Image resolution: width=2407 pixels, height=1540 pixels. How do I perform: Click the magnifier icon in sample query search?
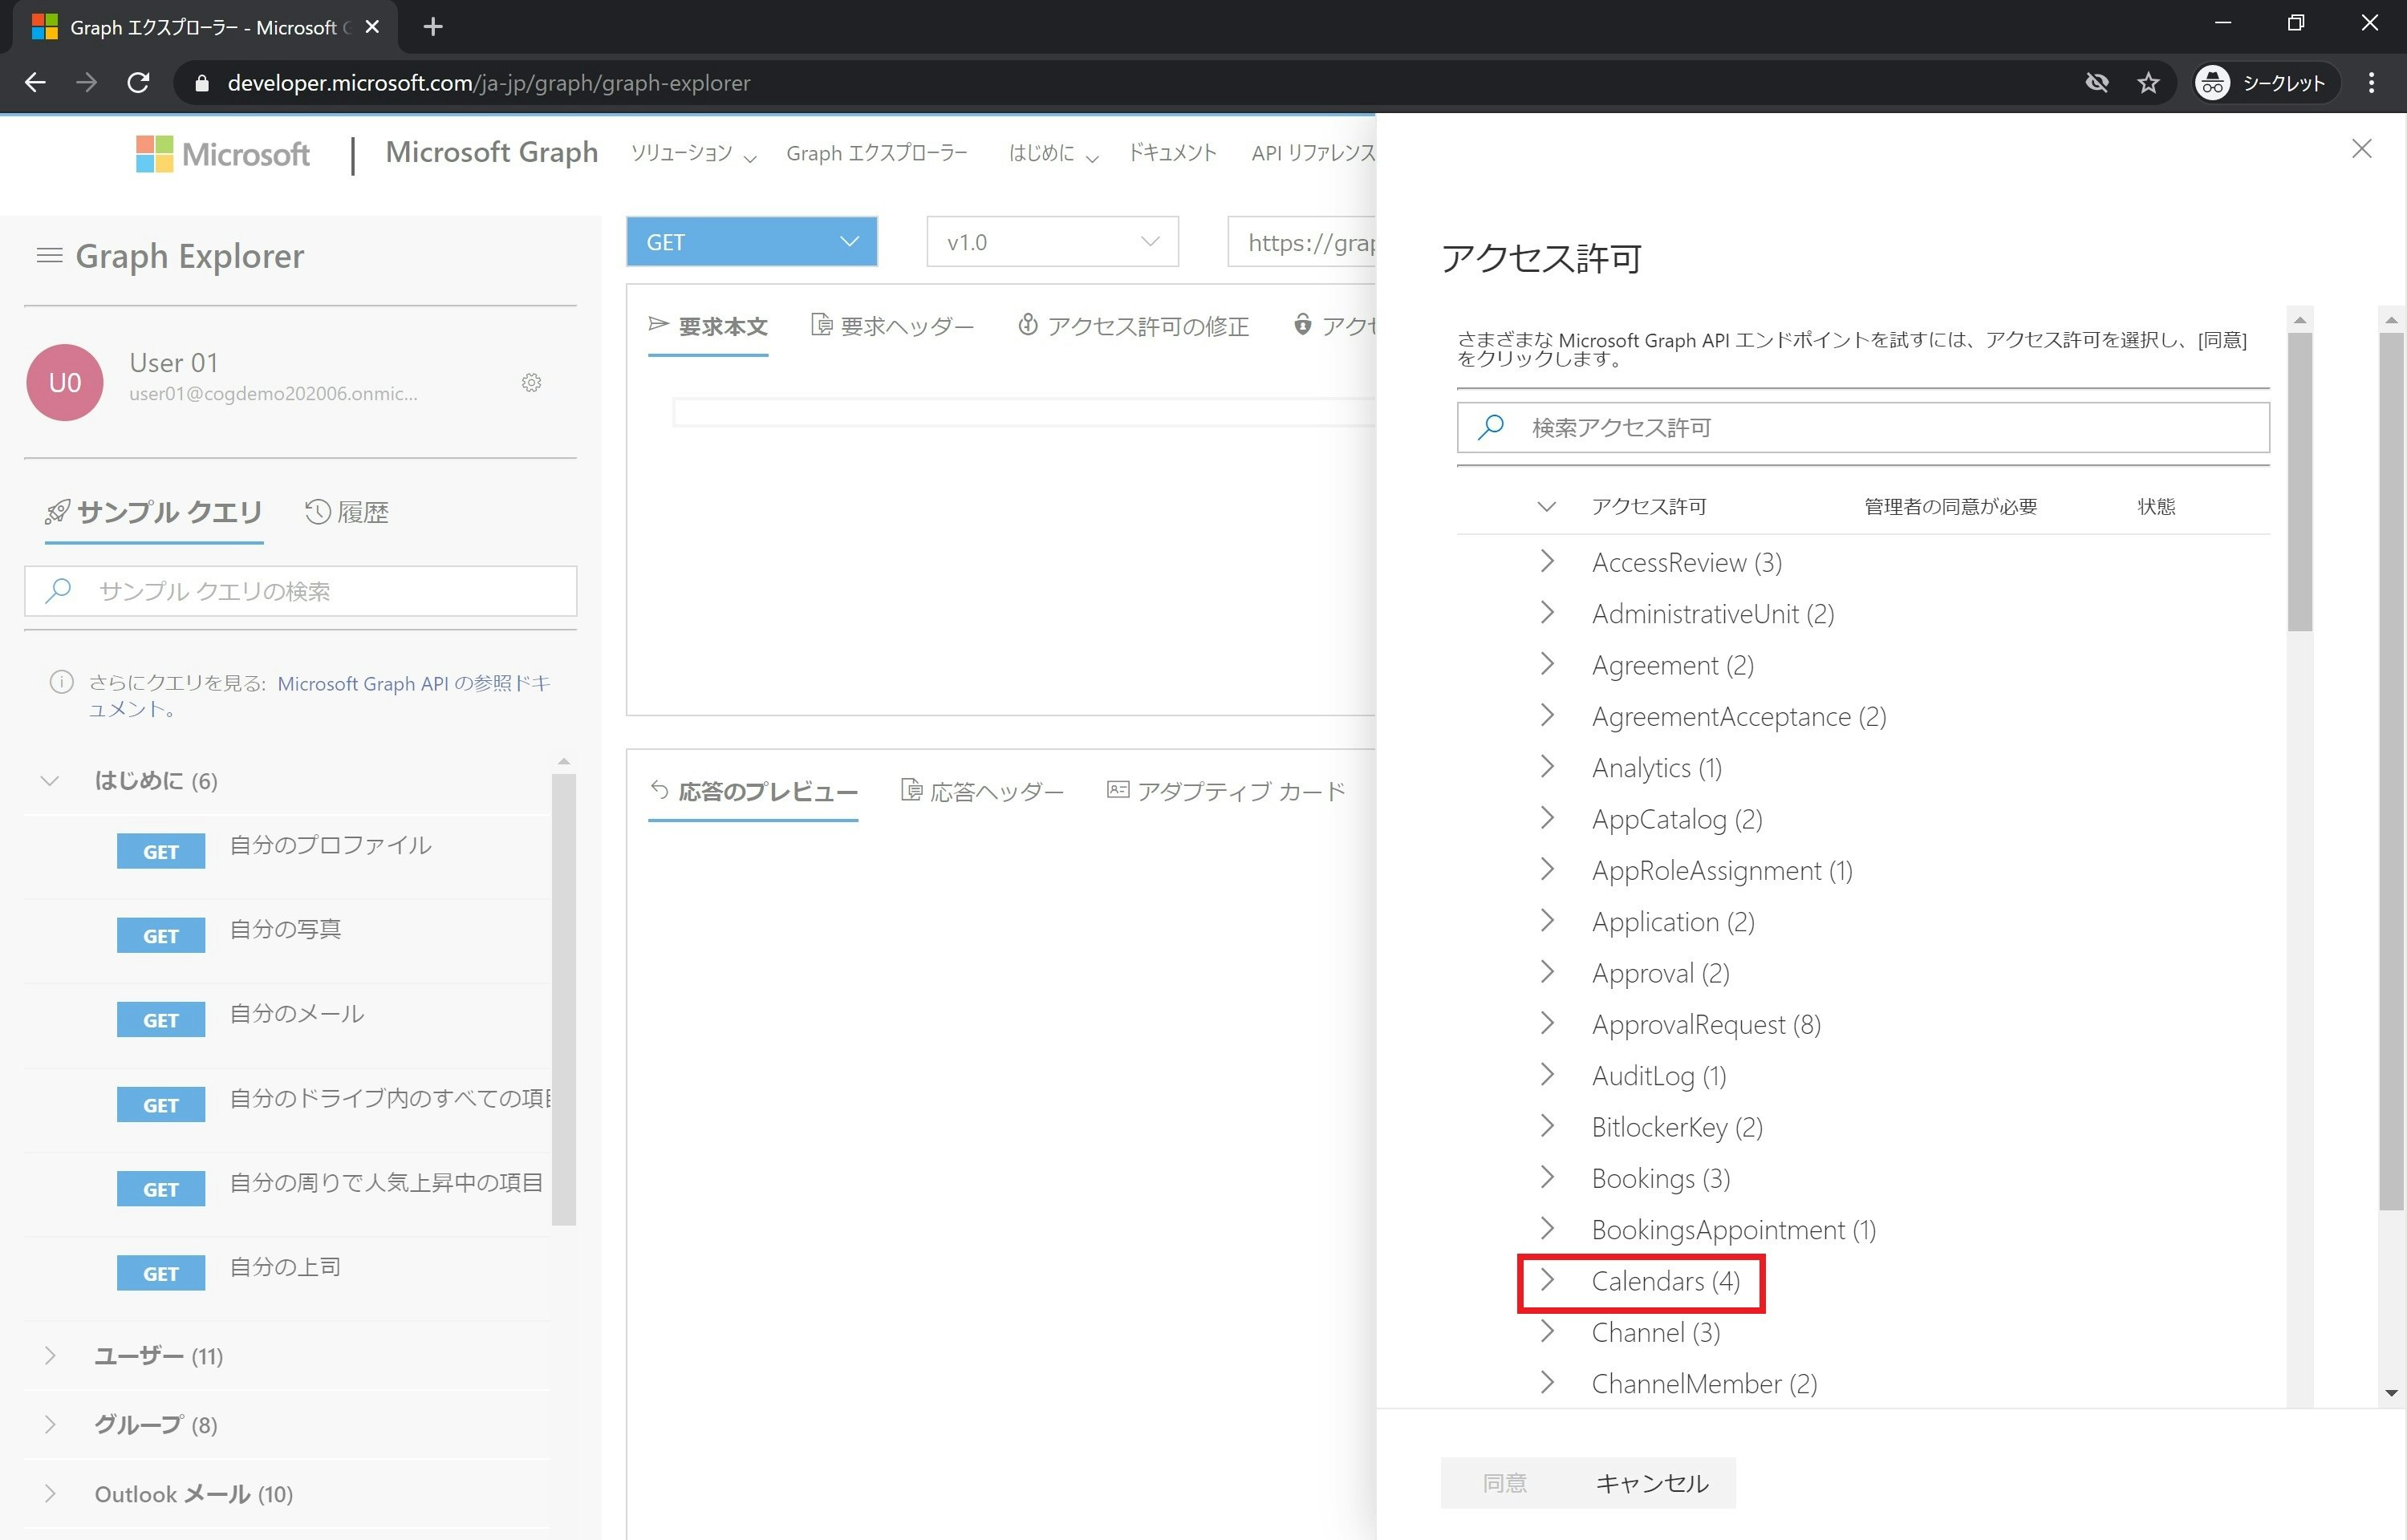pyautogui.click(x=58, y=591)
